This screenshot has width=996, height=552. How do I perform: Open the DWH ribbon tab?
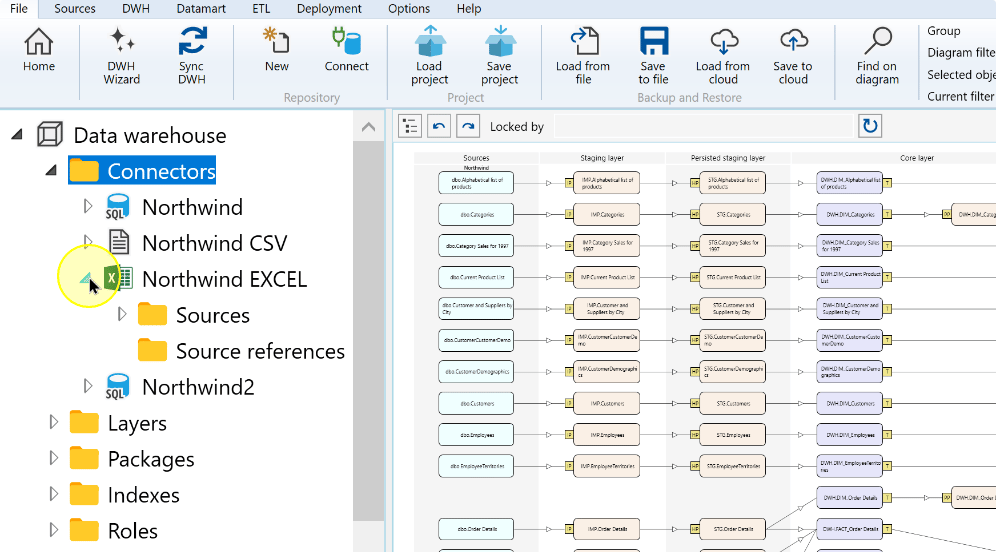click(136, 9)
